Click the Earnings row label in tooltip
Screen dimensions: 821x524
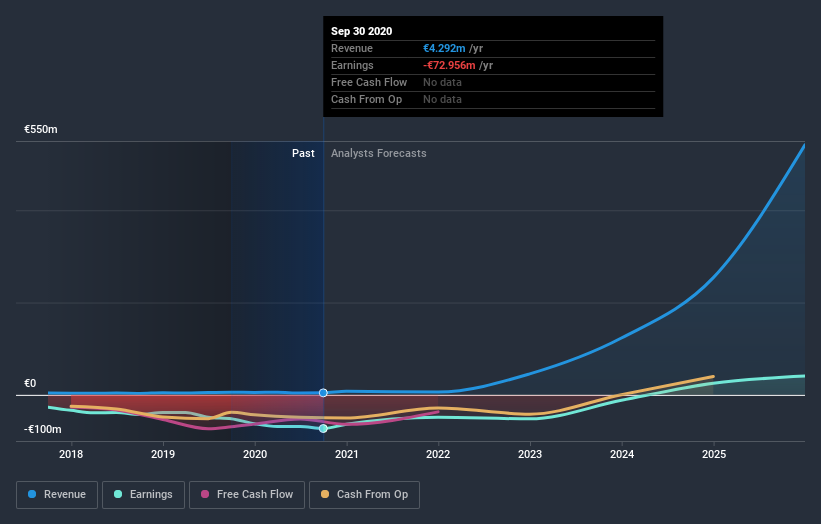pyautogui.click(x=352, y=65)
